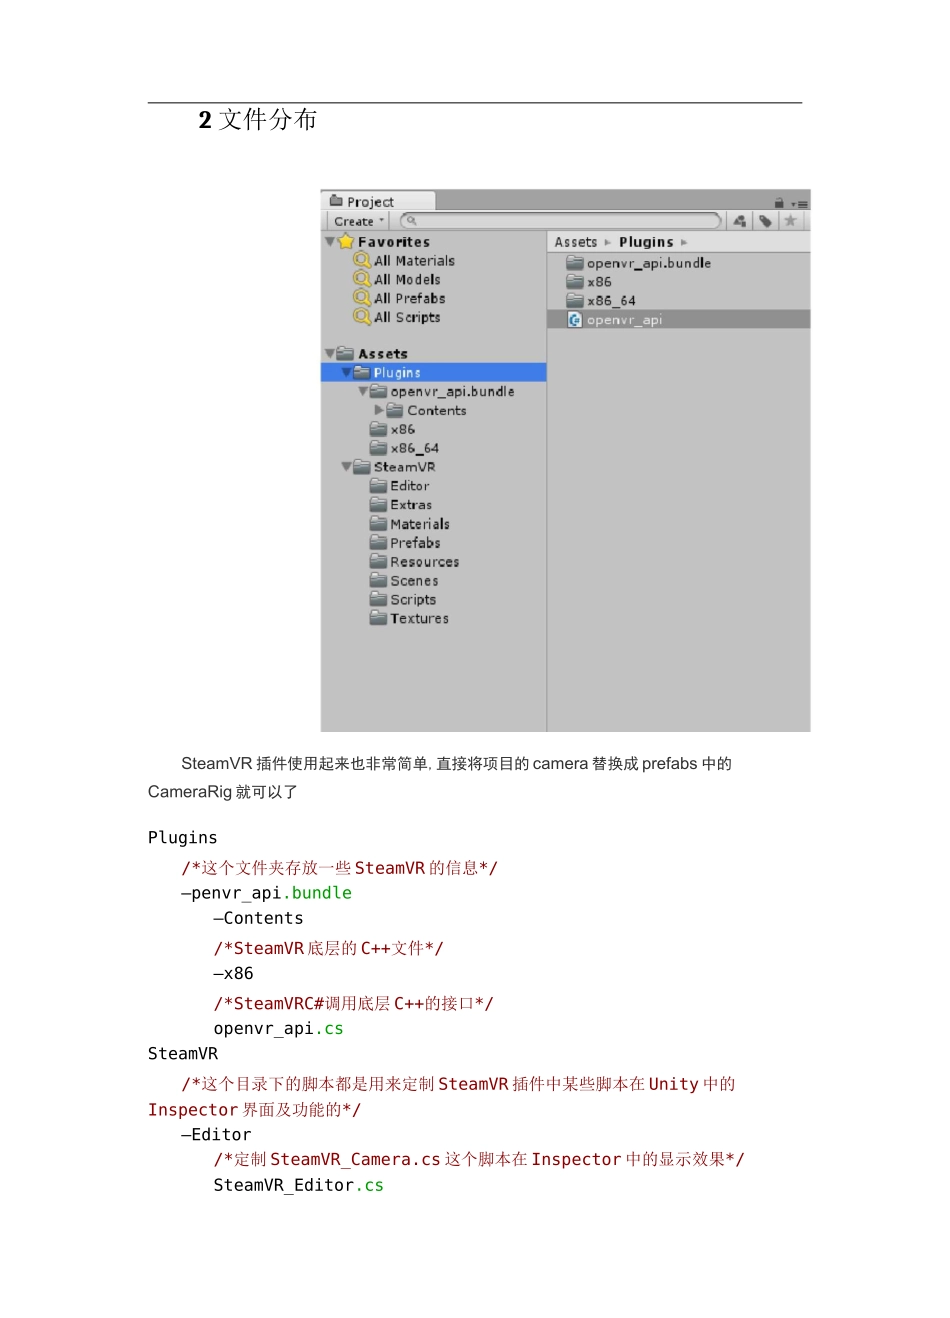Click the 'SteamVR_Editor.cs' code line
The image size is (950, 1318).
[298, 1185]
